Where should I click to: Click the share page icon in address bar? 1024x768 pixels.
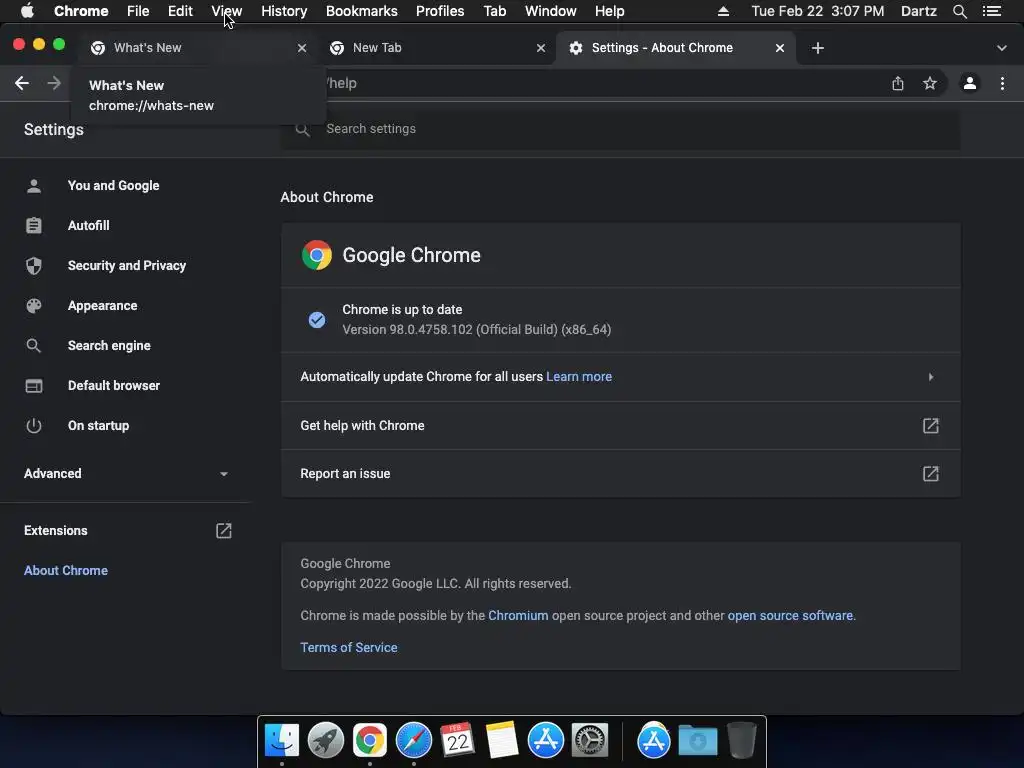[x=898, y=83]
